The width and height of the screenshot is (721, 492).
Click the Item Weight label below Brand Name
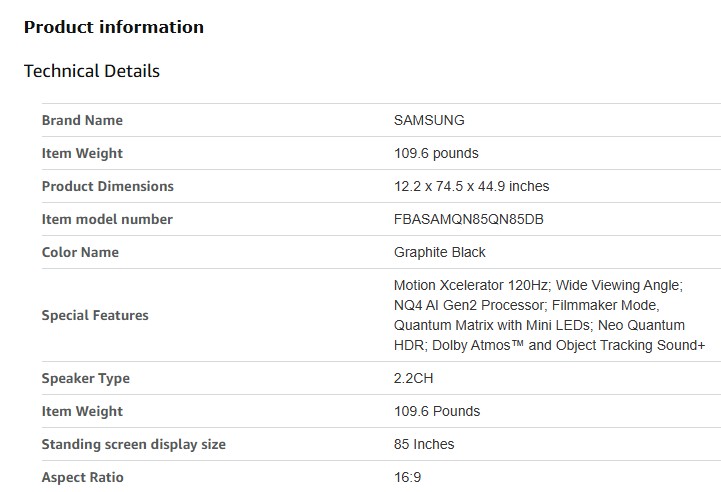pos(82,153)
